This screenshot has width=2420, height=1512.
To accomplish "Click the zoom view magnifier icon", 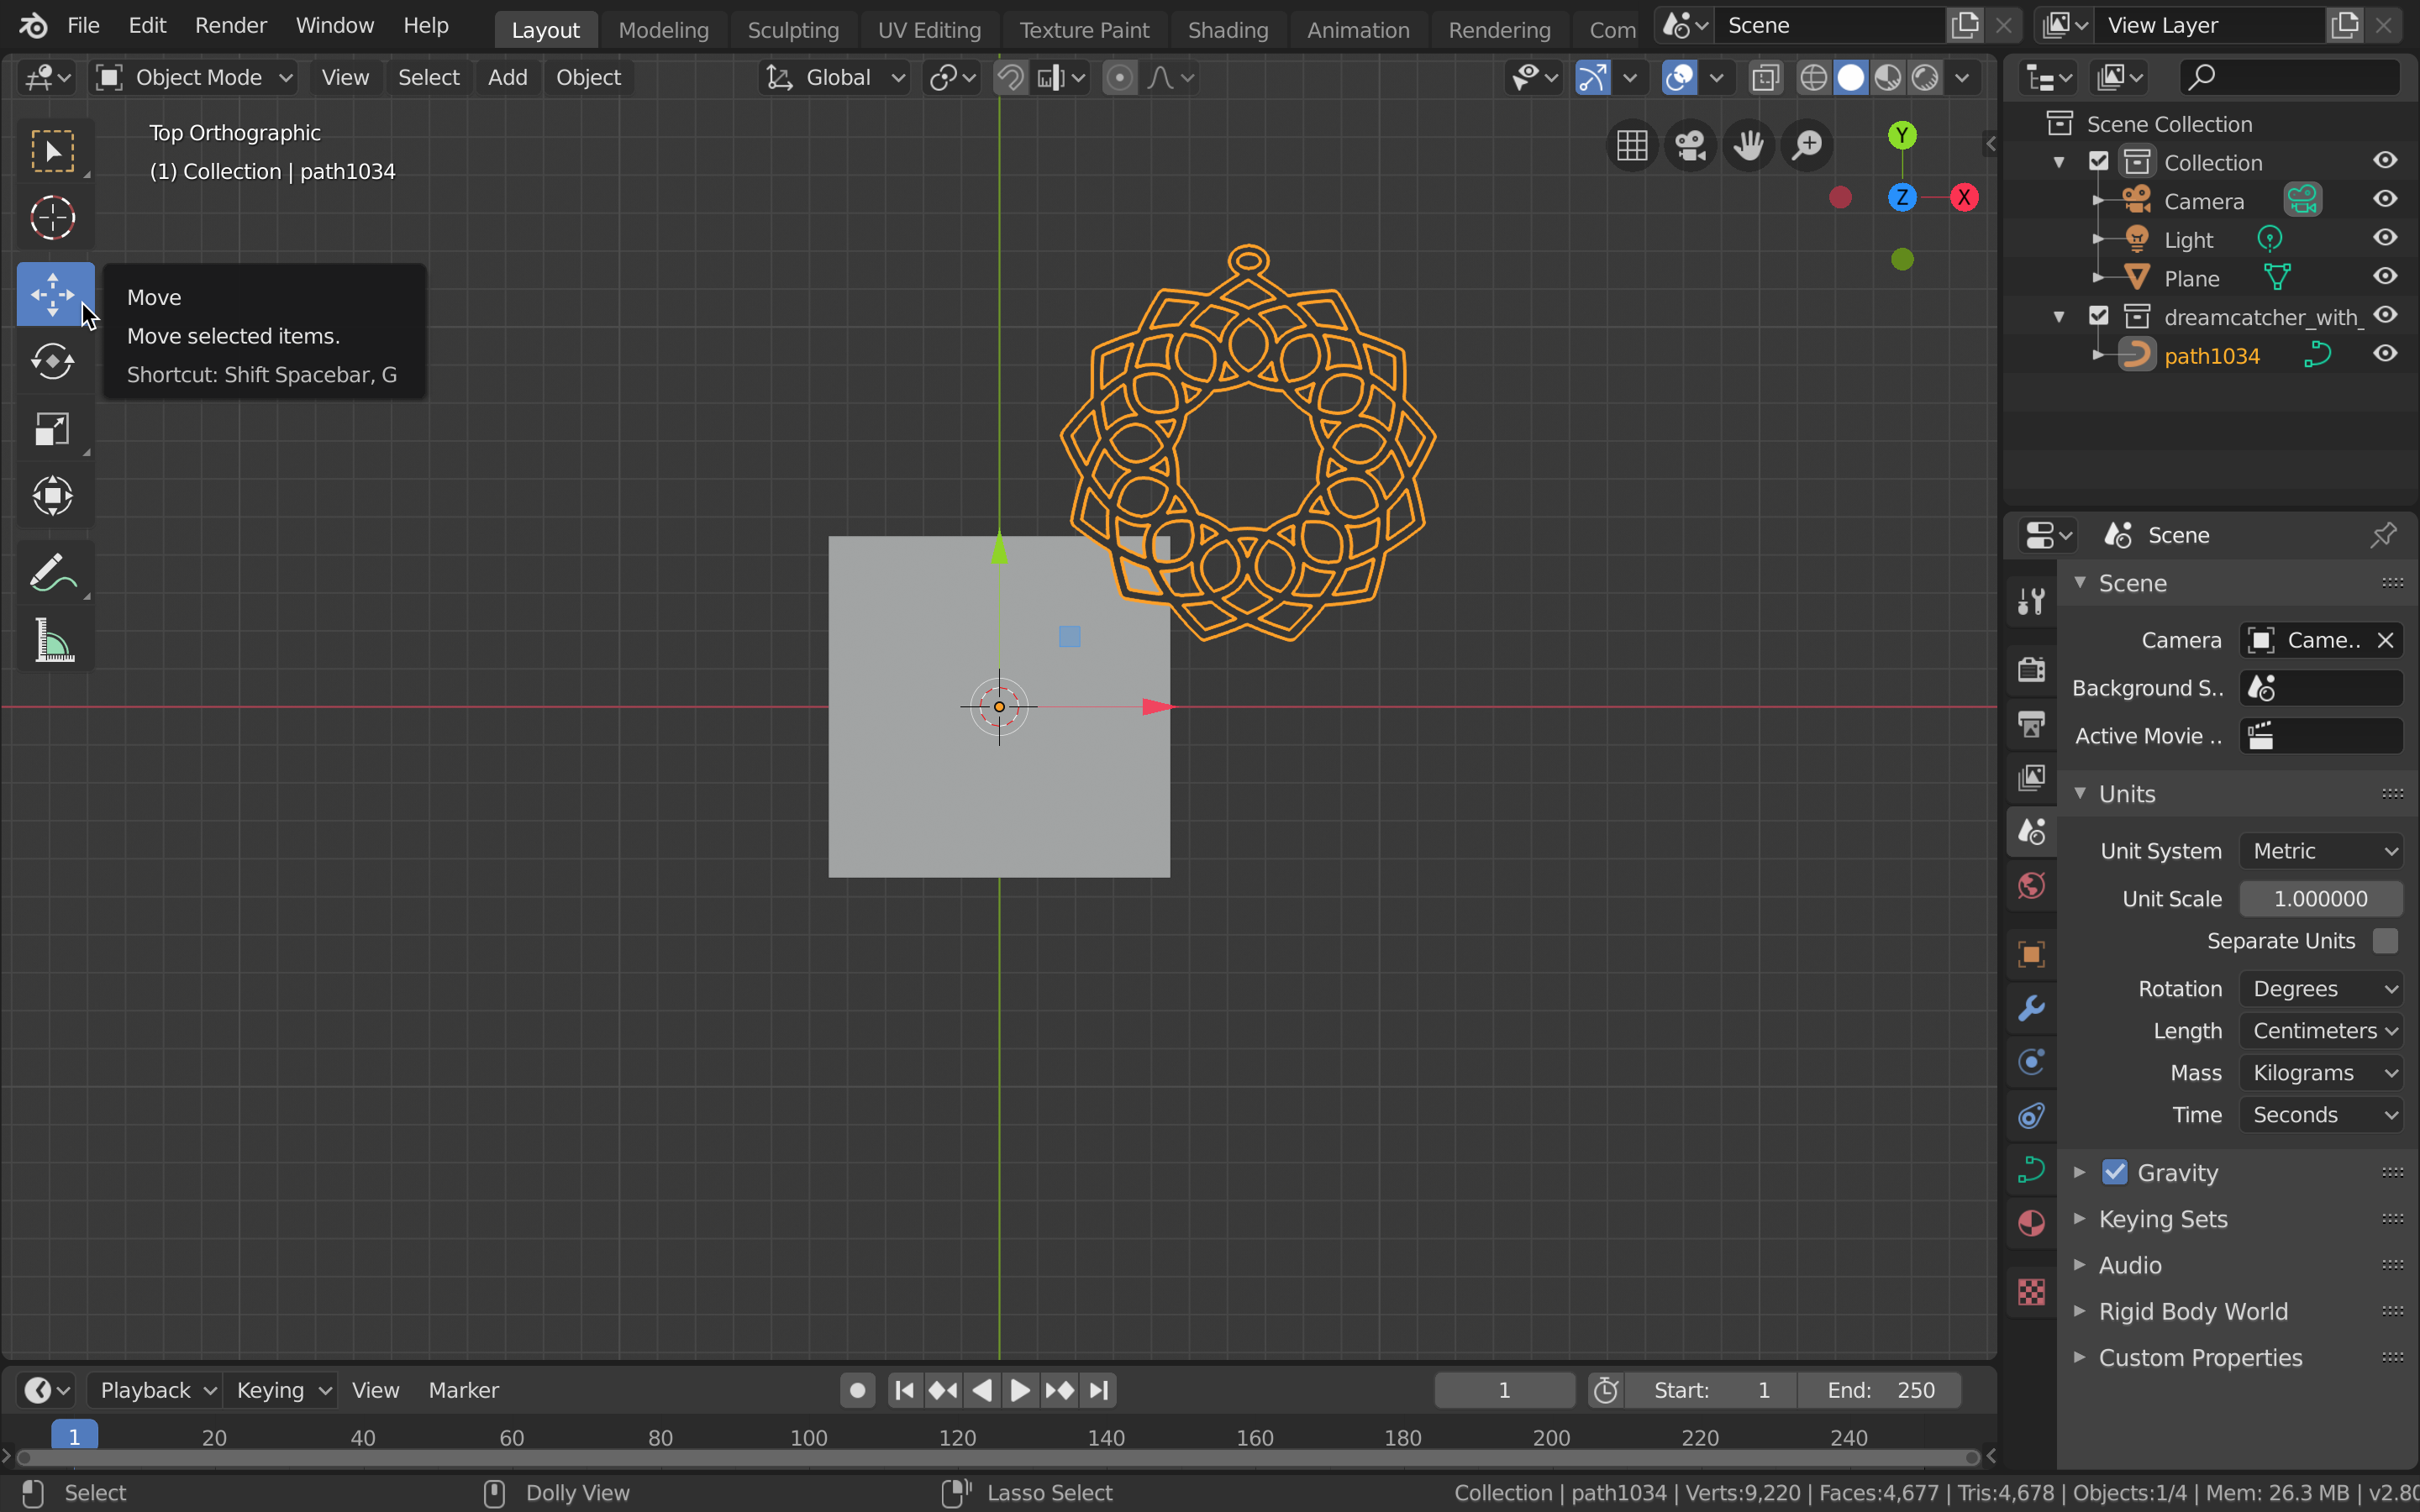I will click(x=1807, y=145).
